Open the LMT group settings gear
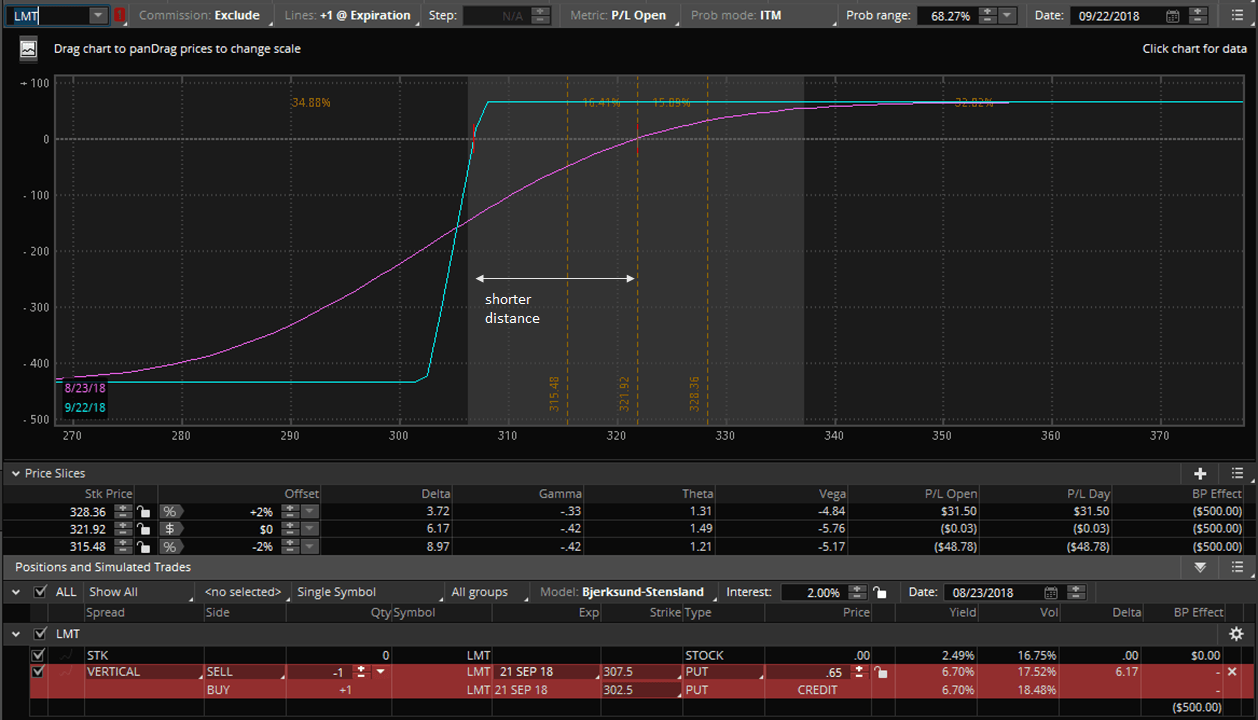 pyautogui.click(x=1236, y=634)
